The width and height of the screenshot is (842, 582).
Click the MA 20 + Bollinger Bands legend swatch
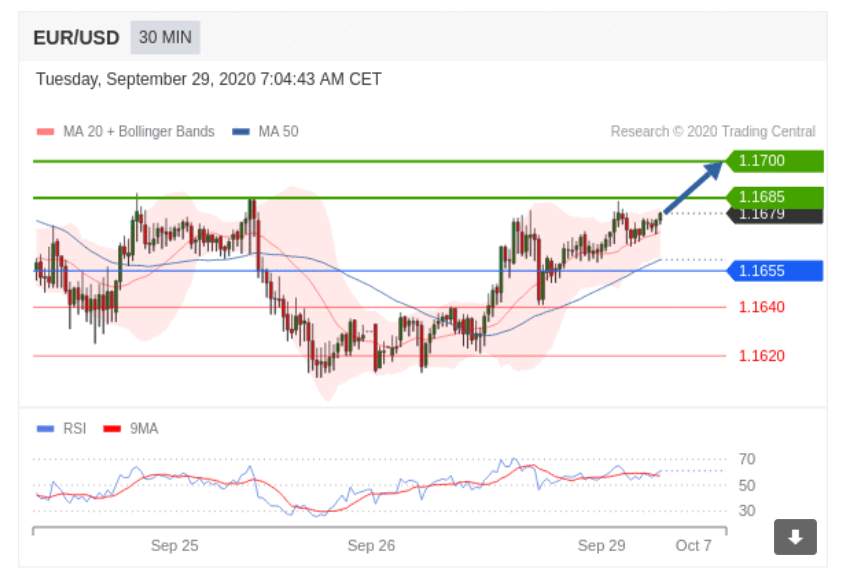point(45,132)
